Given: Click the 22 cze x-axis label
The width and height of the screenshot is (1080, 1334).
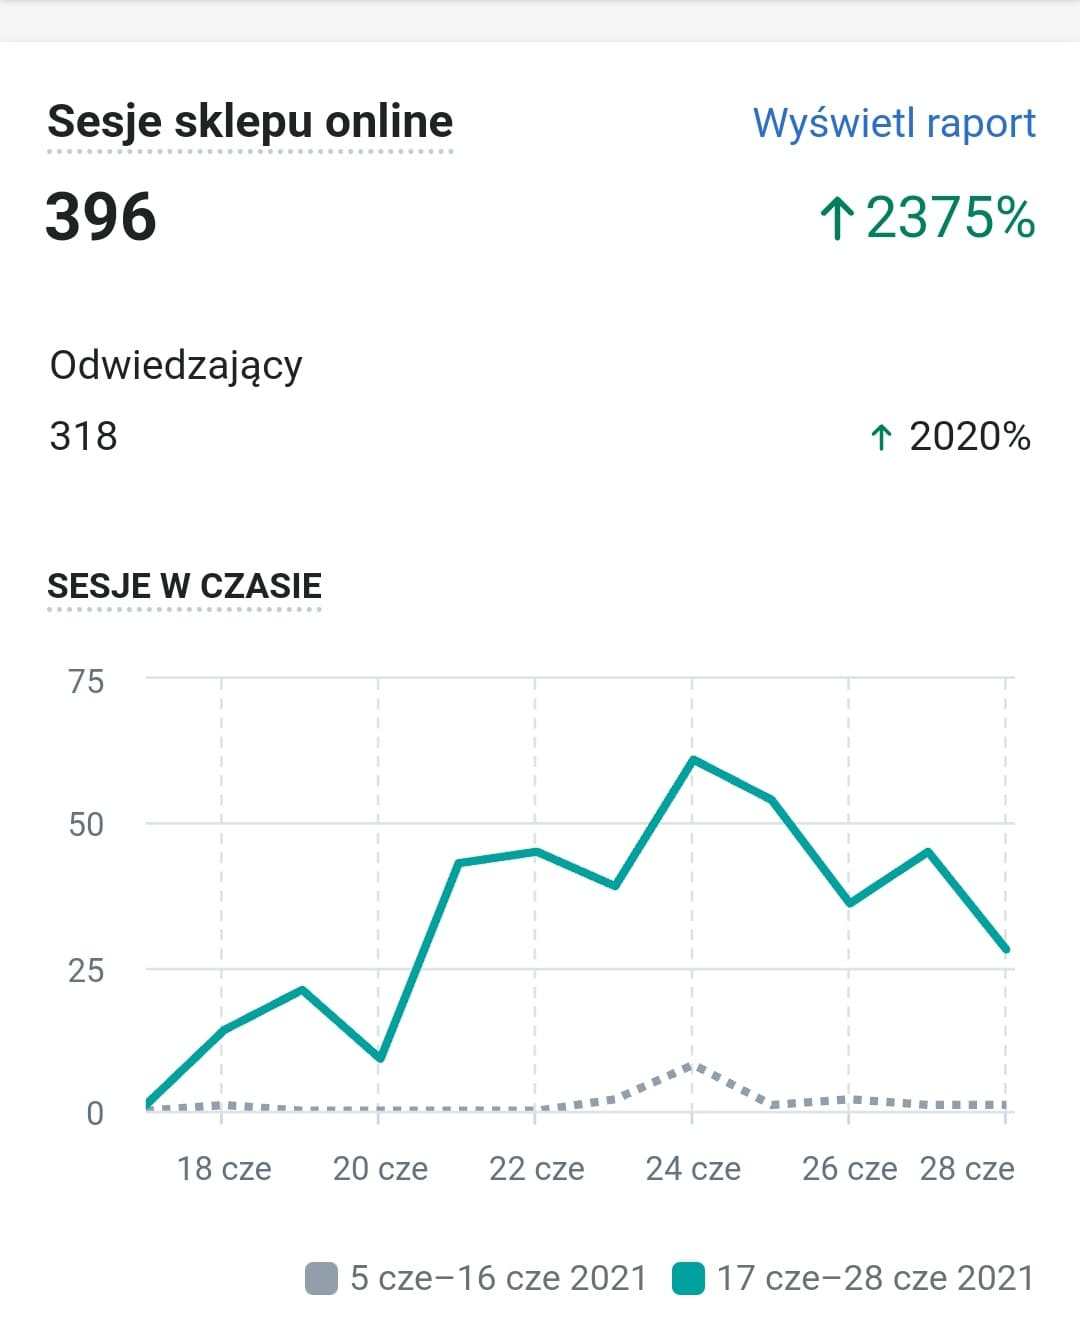Looking at the screenshot, I should tap(536, 1168).
